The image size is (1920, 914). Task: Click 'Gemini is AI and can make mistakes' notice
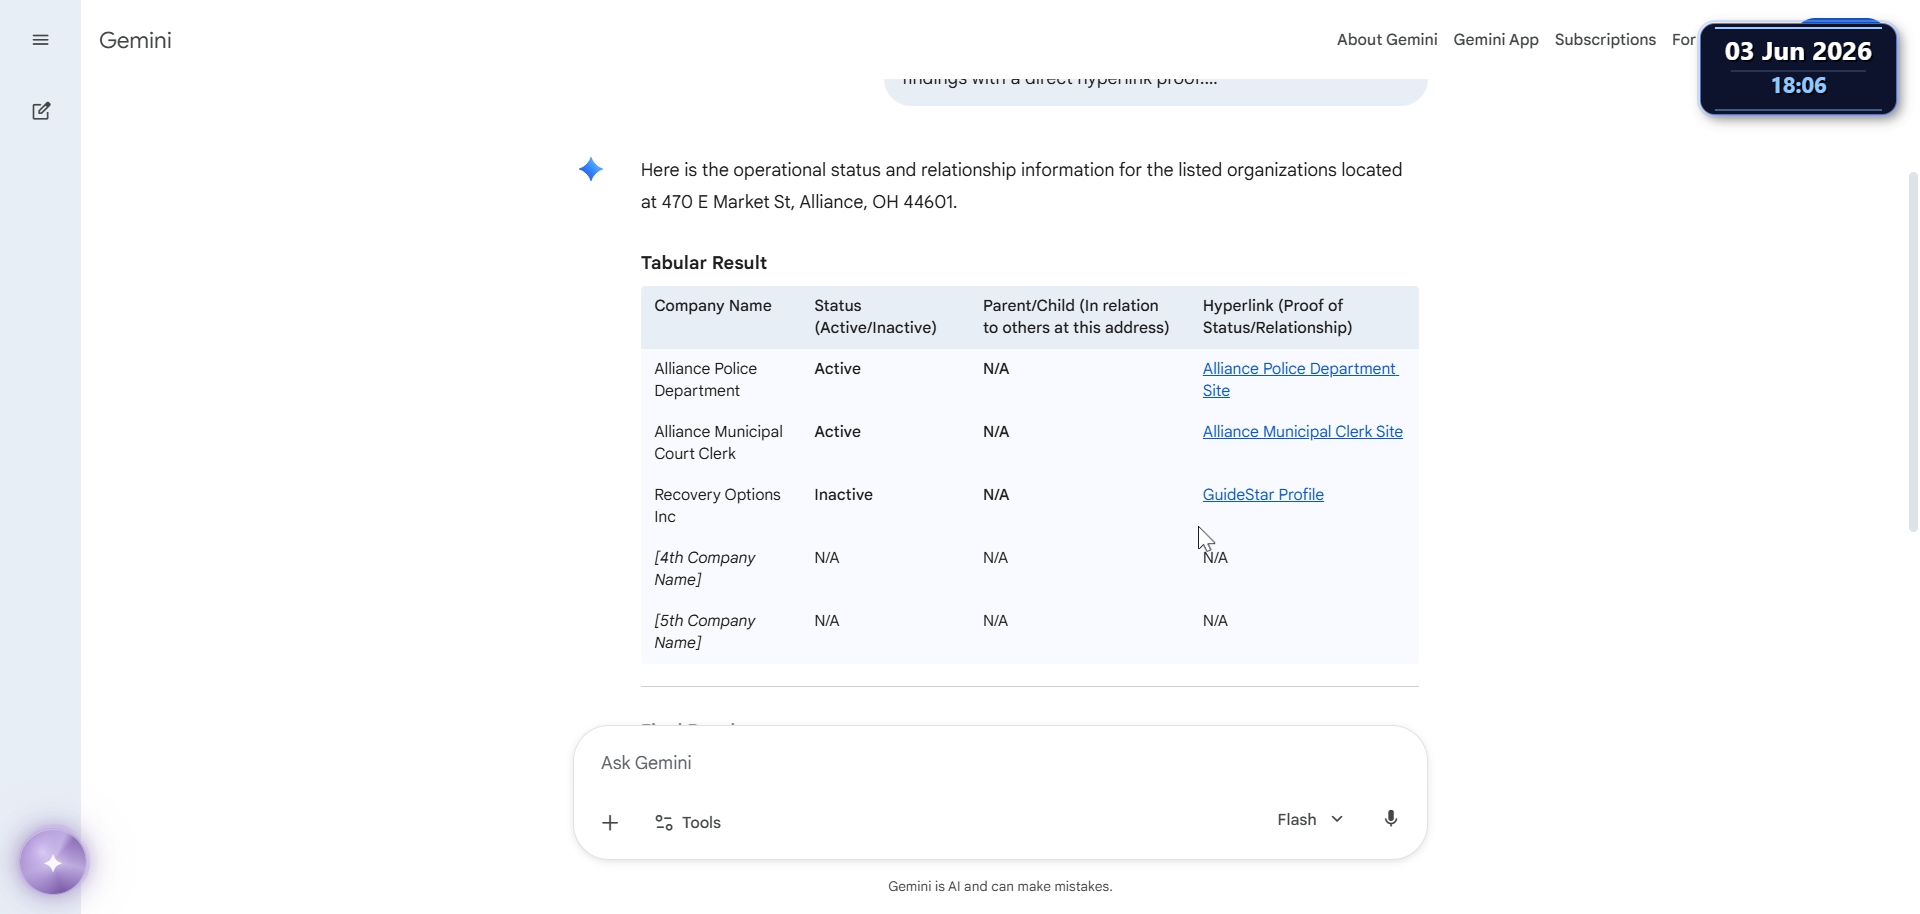click(1000, 887)
